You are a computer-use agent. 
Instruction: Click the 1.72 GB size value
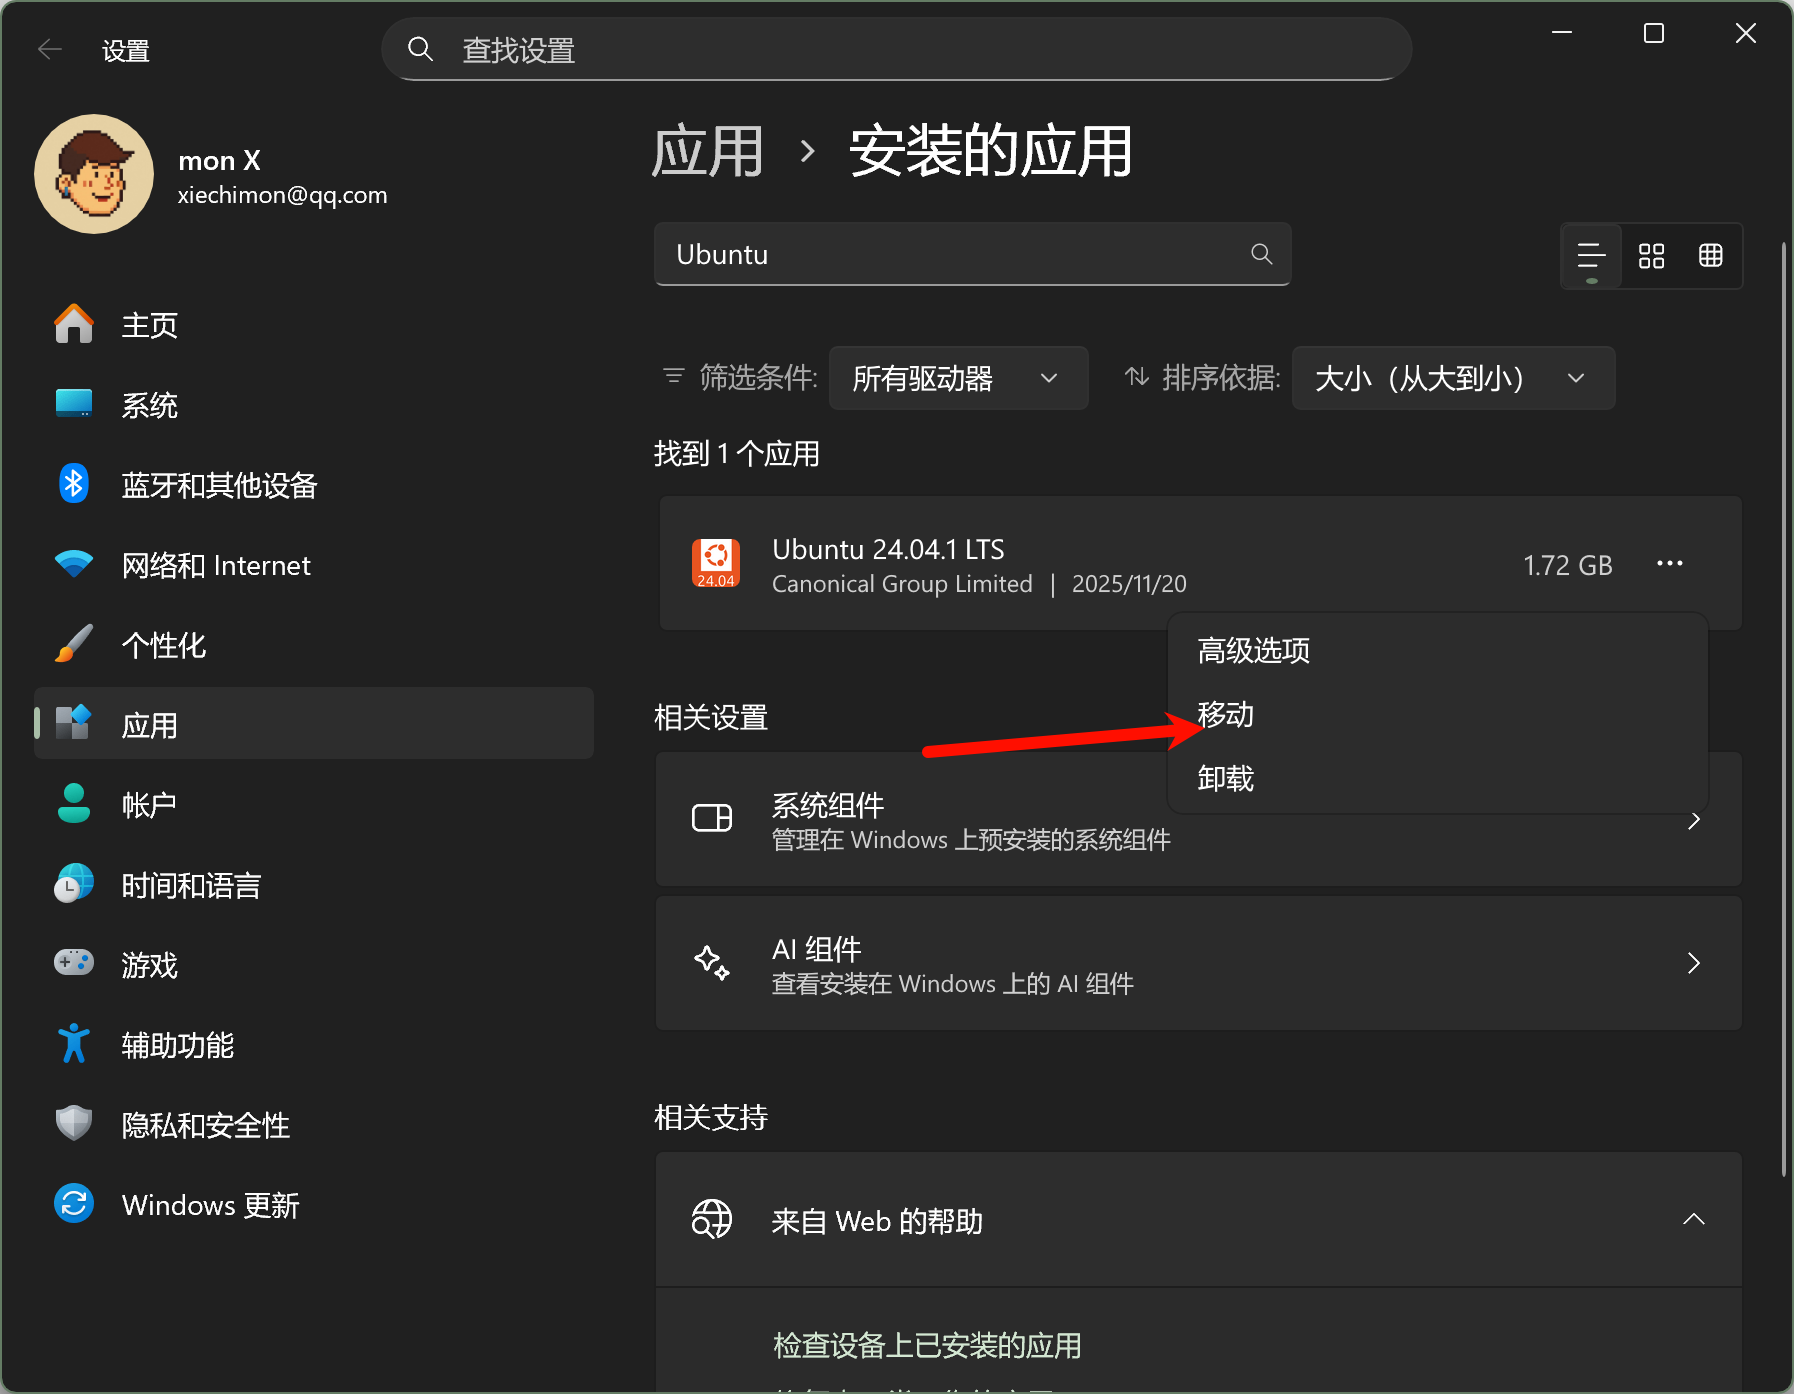[x=1567, y=565]
